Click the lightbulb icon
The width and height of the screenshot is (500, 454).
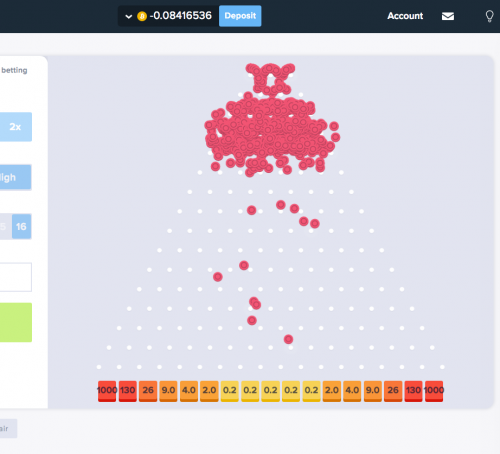tap(489, 16)
